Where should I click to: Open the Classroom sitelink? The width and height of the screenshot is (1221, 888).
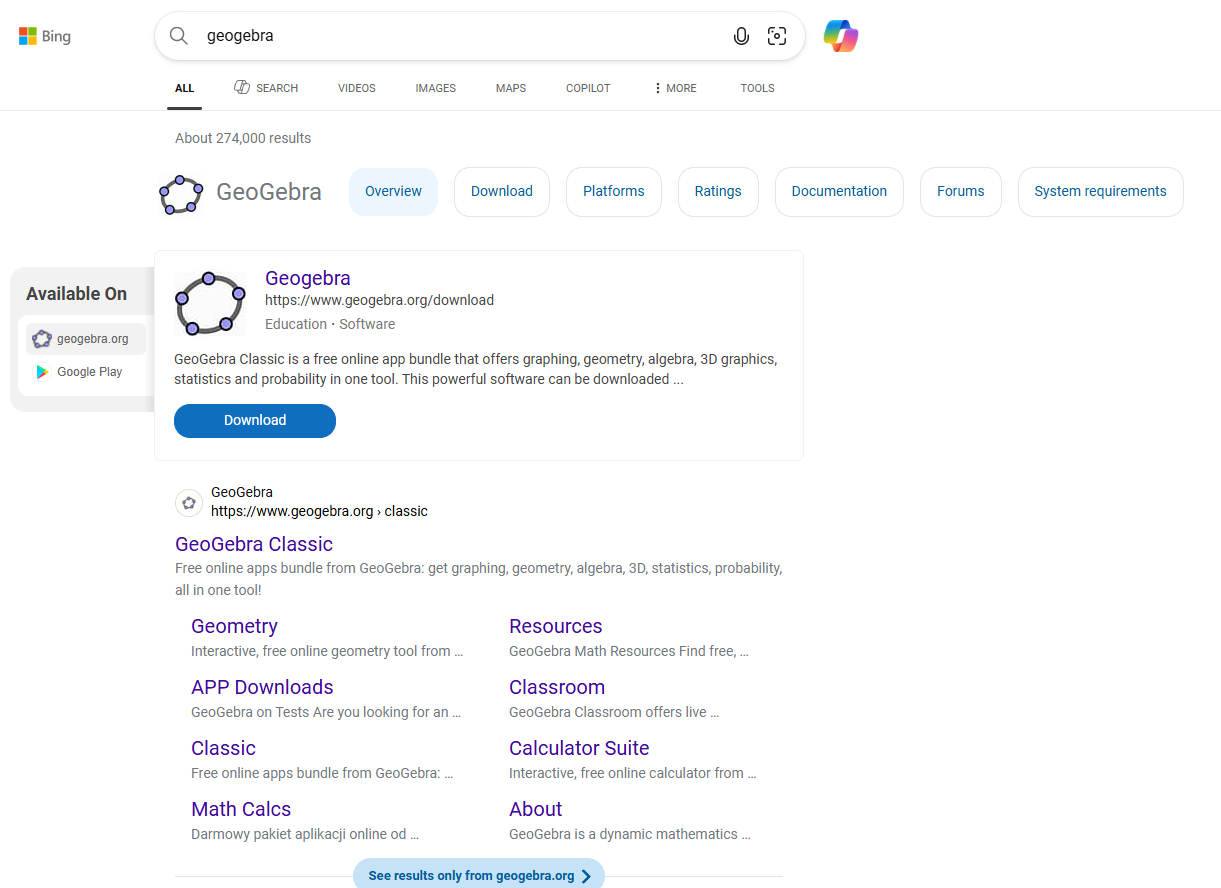(557, 687)
